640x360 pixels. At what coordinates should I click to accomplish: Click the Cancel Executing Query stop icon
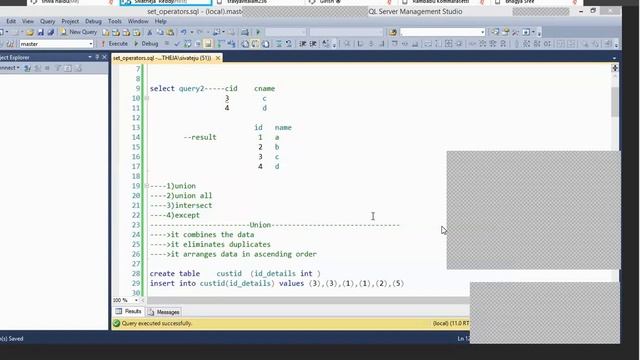(x=167, y=44)
